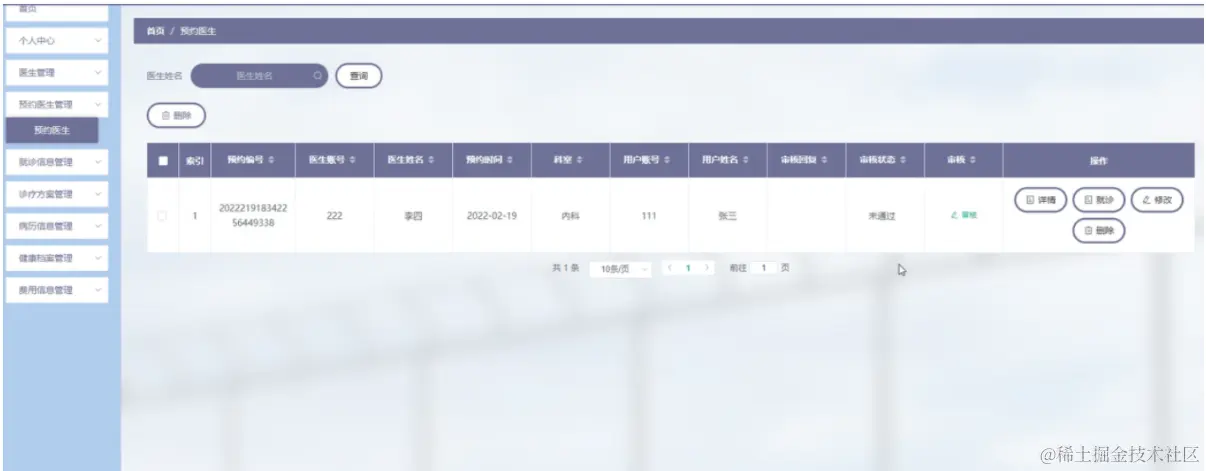Open 详情 for the 李四 appointment row

(1041, 200)
